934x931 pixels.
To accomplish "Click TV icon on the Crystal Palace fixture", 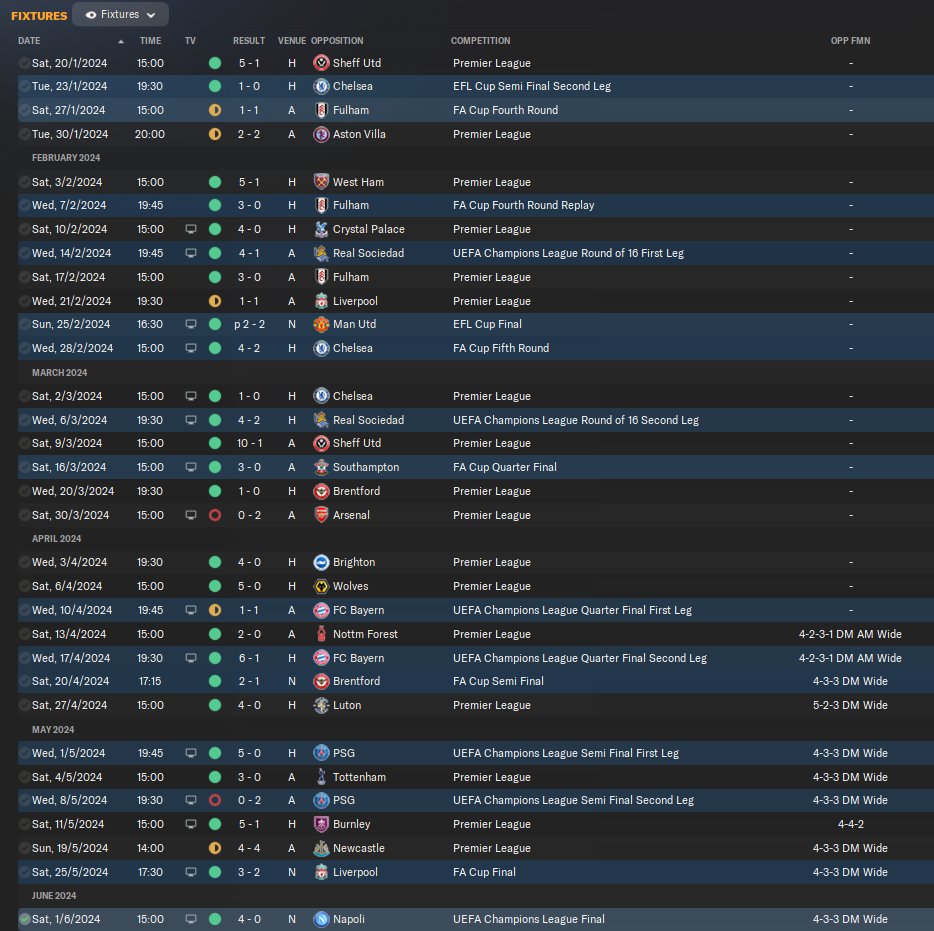I will tap(191, 229).
